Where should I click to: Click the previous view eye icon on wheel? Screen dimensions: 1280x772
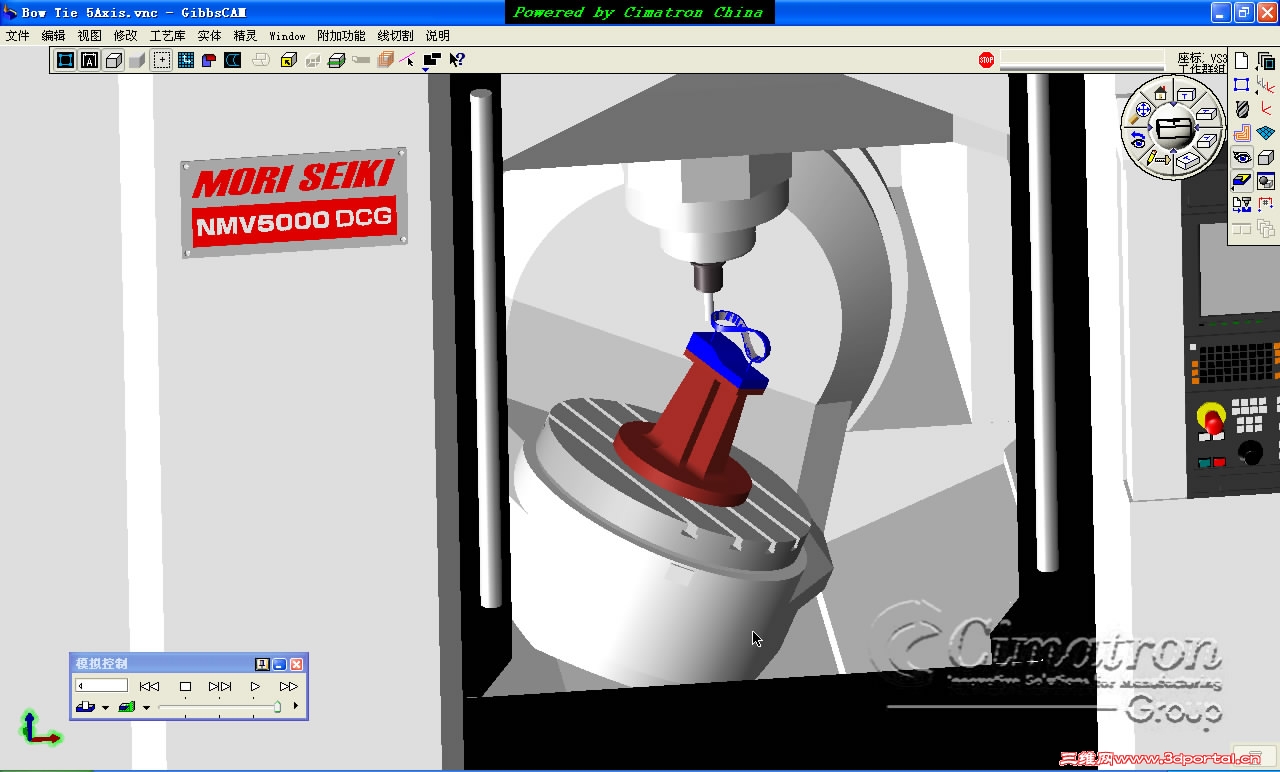(x=1138, y=140)
